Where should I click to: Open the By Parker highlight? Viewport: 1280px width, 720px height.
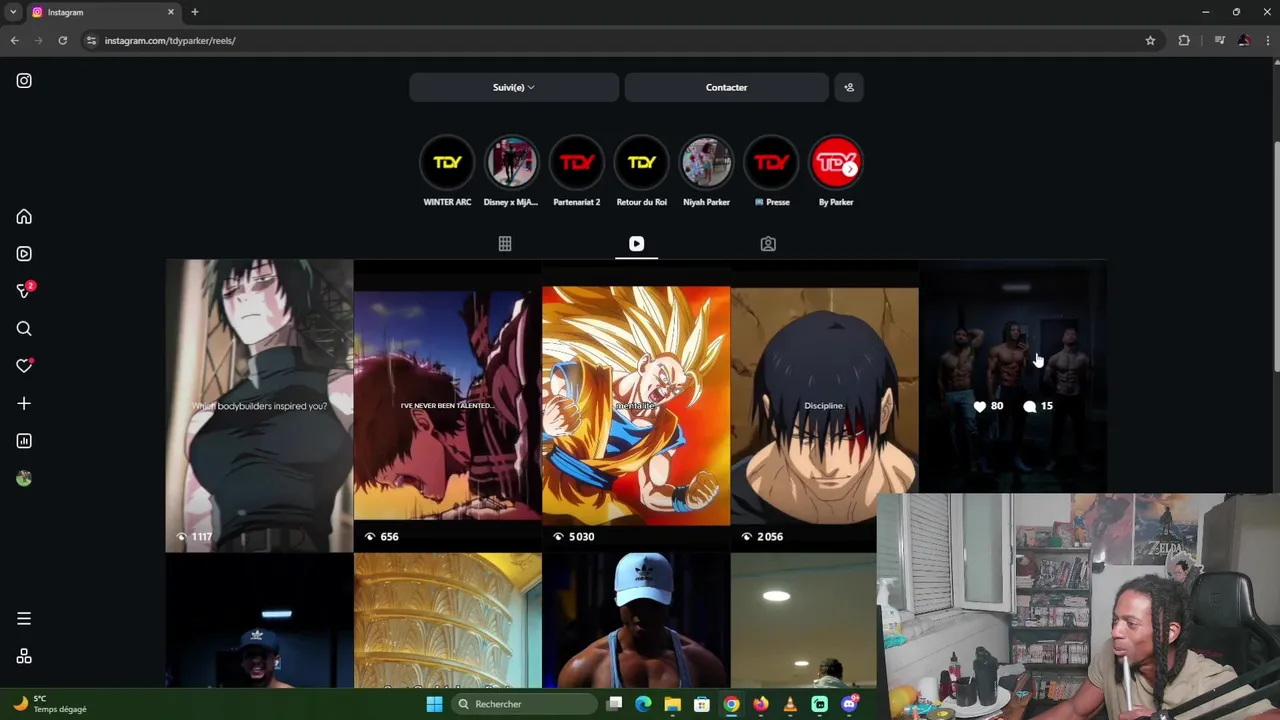(x=836, y=162)
